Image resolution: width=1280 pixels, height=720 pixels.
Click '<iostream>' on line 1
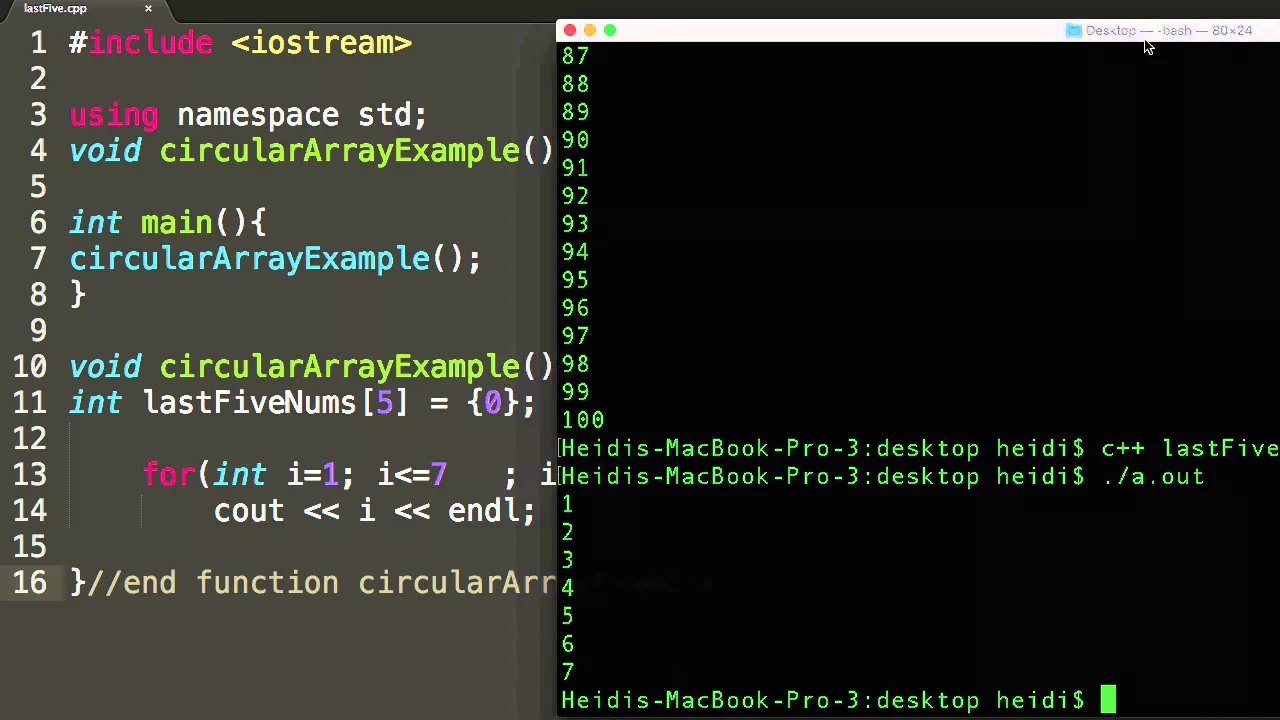[321, 43]
